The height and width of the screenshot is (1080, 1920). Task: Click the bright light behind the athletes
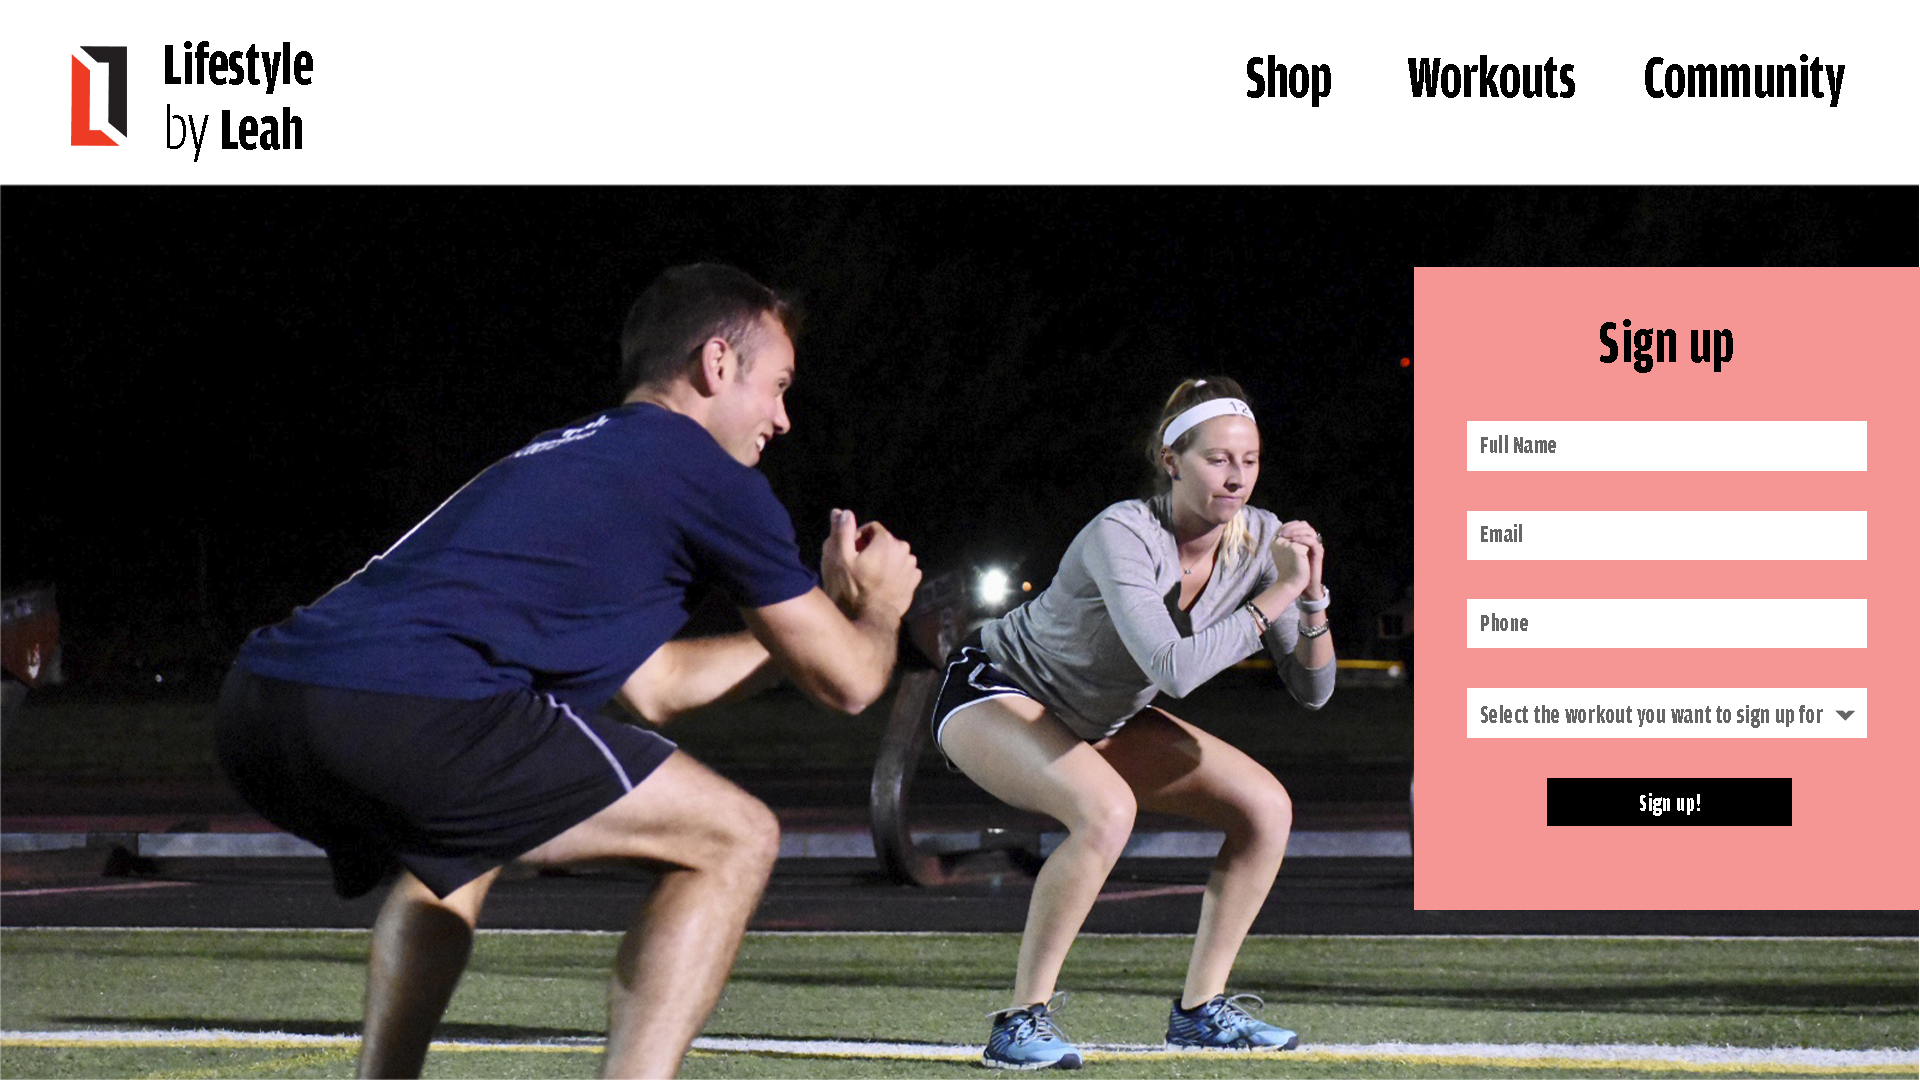pyautogui.click(x=993, y=586)
